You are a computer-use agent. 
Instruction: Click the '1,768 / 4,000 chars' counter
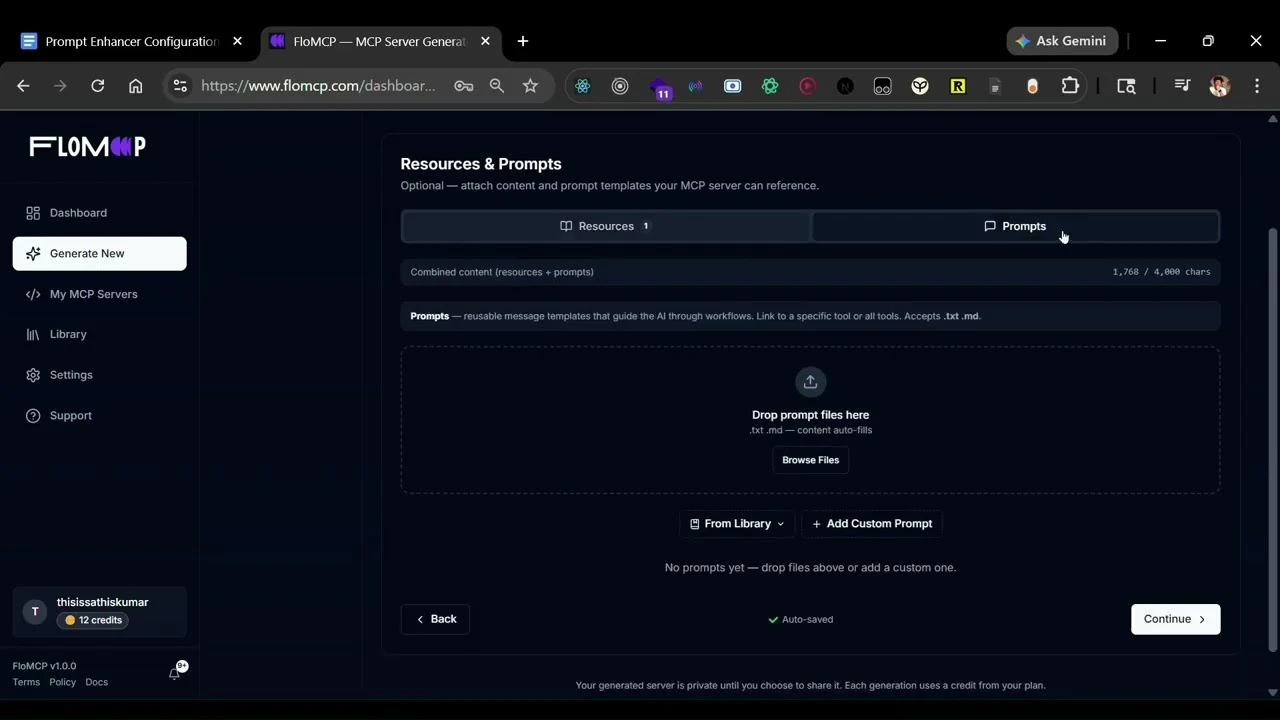click(x=1161, y=272)
